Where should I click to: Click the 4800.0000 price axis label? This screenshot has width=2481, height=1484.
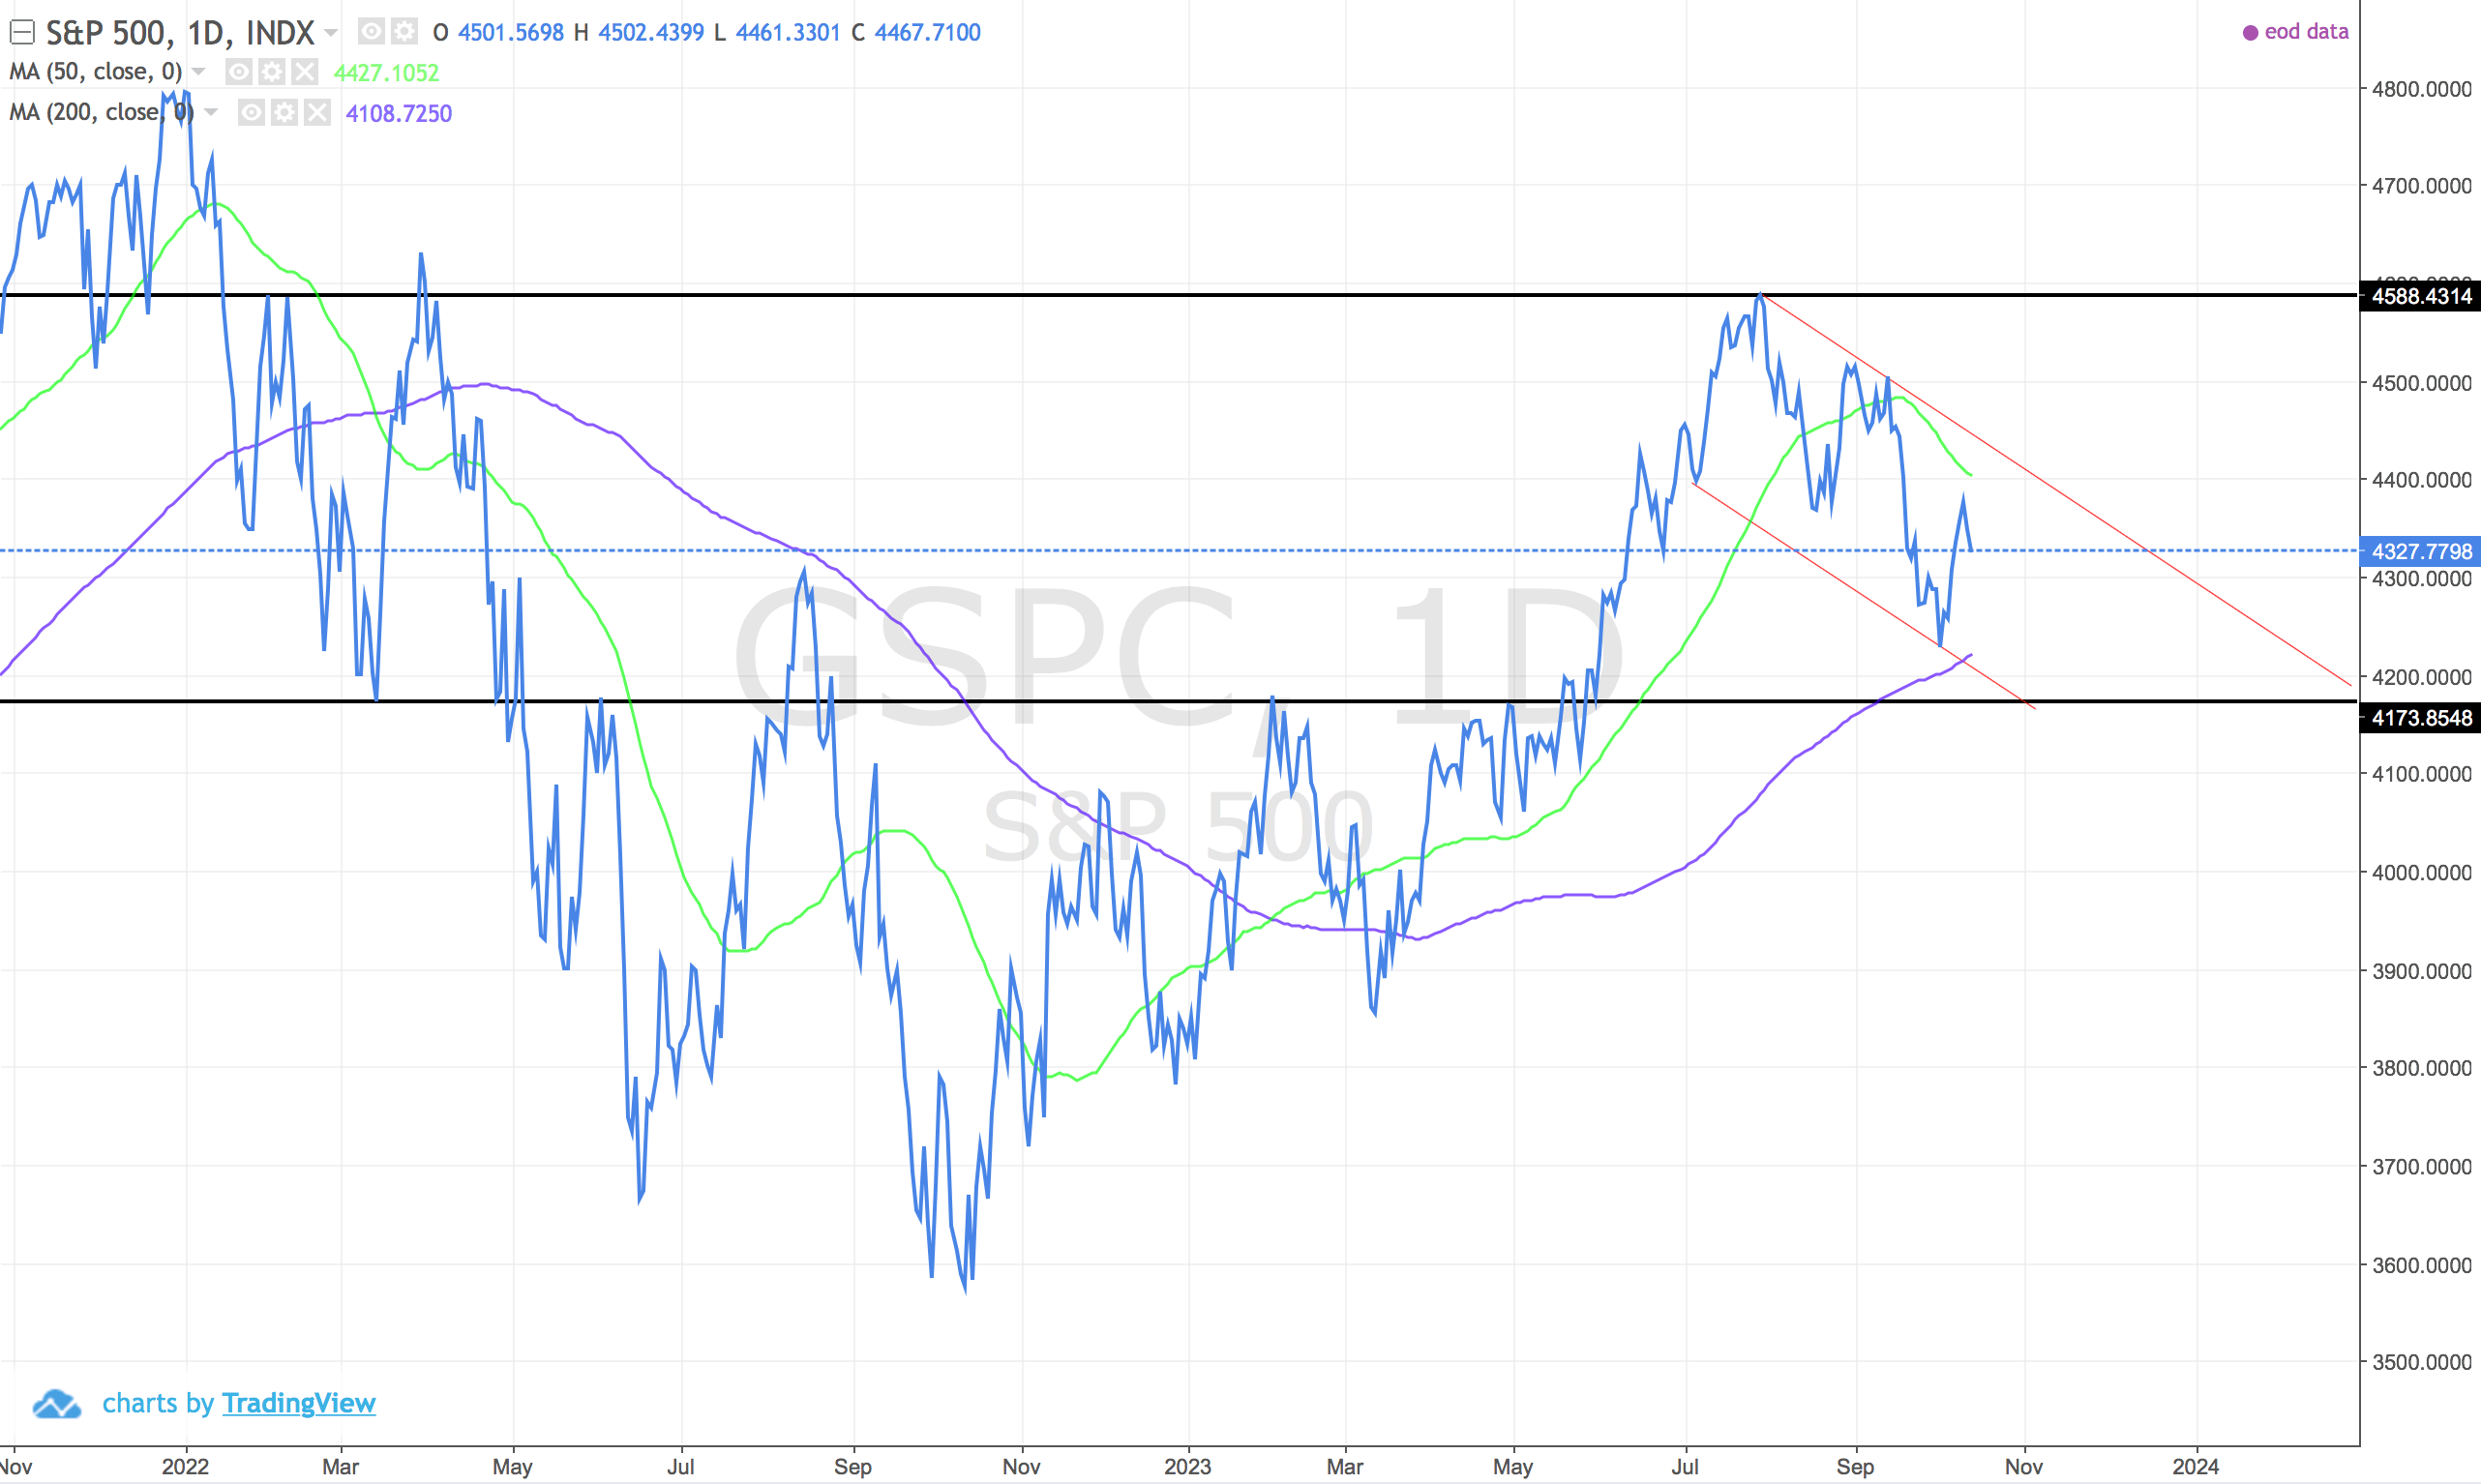tap(2422, 89)
